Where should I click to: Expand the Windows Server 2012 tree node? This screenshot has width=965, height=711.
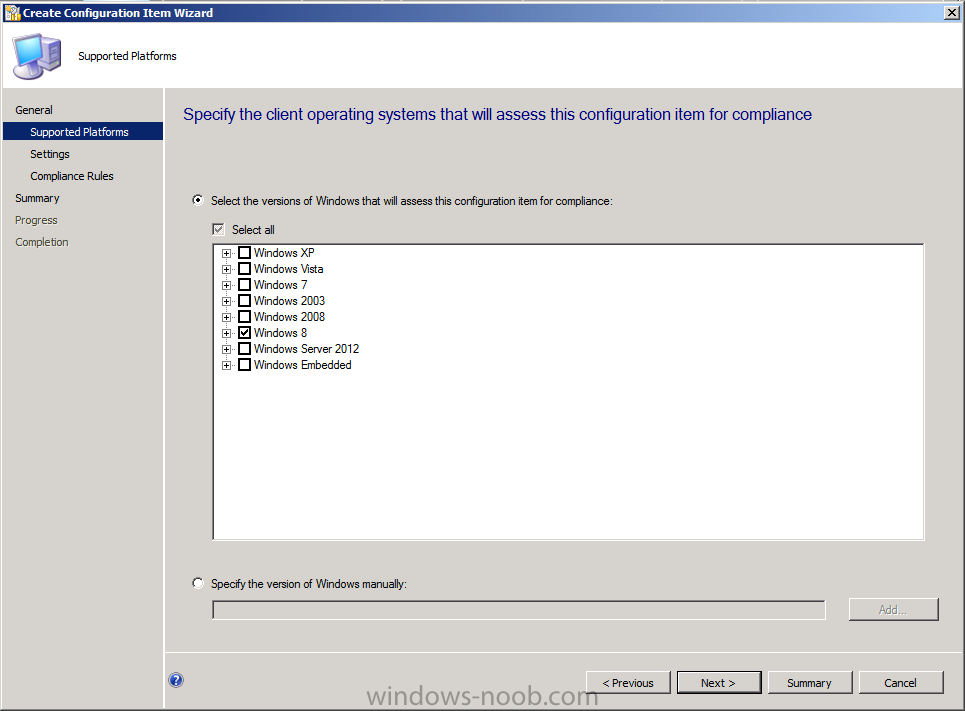coord(226,349)
